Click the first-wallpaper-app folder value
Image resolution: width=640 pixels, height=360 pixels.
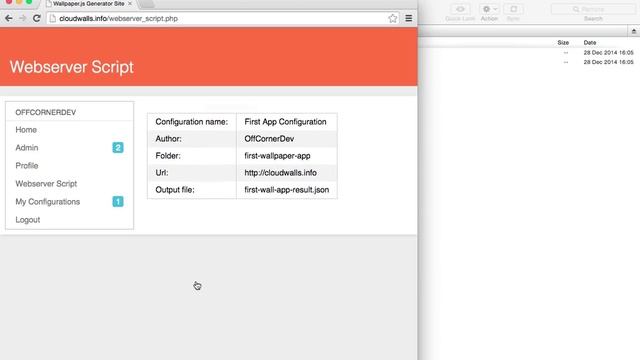(x=277, y=156)
